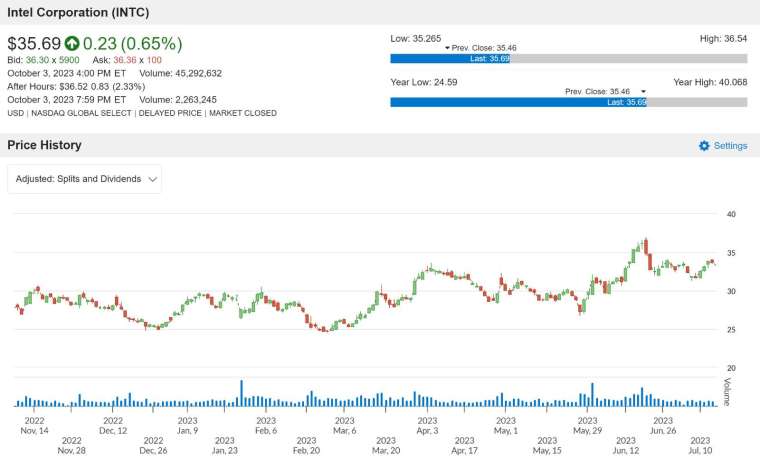
Task: Click the 2023 Apr, 3 axis label
Action: [x=427, y=425]
